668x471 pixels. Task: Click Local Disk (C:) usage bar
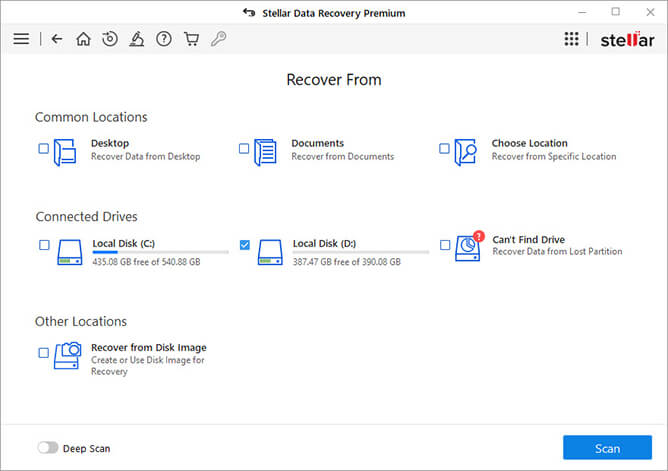tap(161, 252)
